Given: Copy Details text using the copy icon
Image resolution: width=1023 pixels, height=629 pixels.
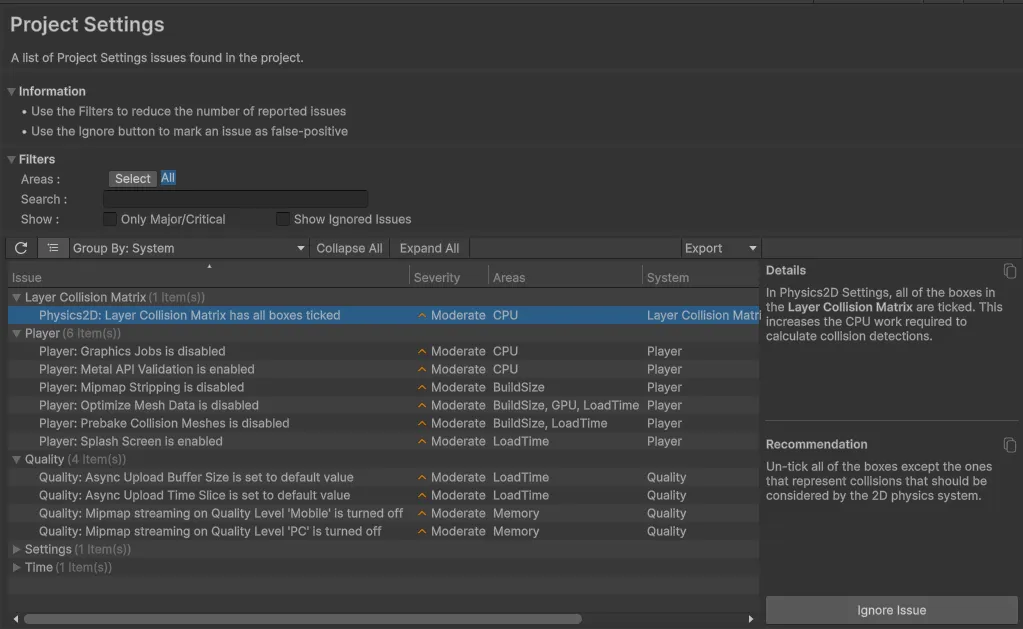Looking at the screenshot, I should coord(1010,271).
